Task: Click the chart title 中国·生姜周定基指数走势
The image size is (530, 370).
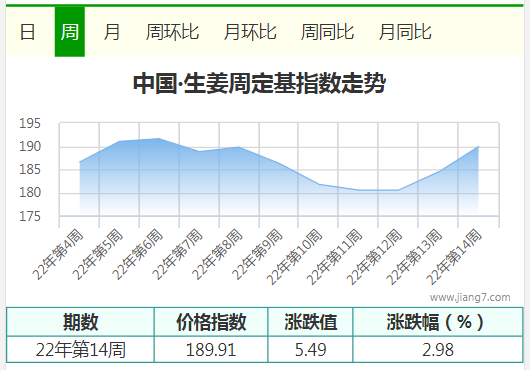Action: 260,83
